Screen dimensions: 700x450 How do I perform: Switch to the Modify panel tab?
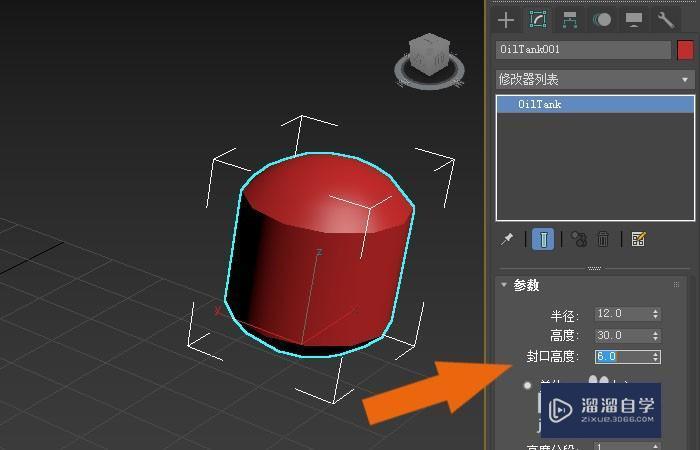coord(538,20)
